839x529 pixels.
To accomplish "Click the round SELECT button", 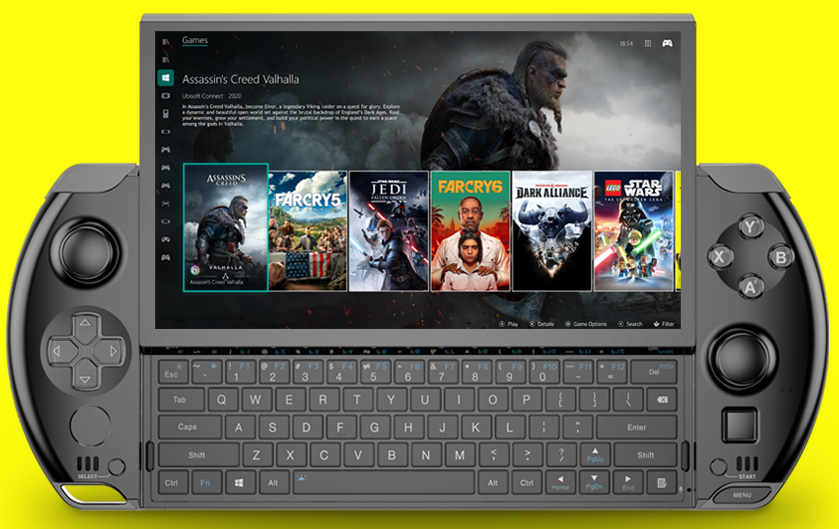I will (x=116, y=466).
